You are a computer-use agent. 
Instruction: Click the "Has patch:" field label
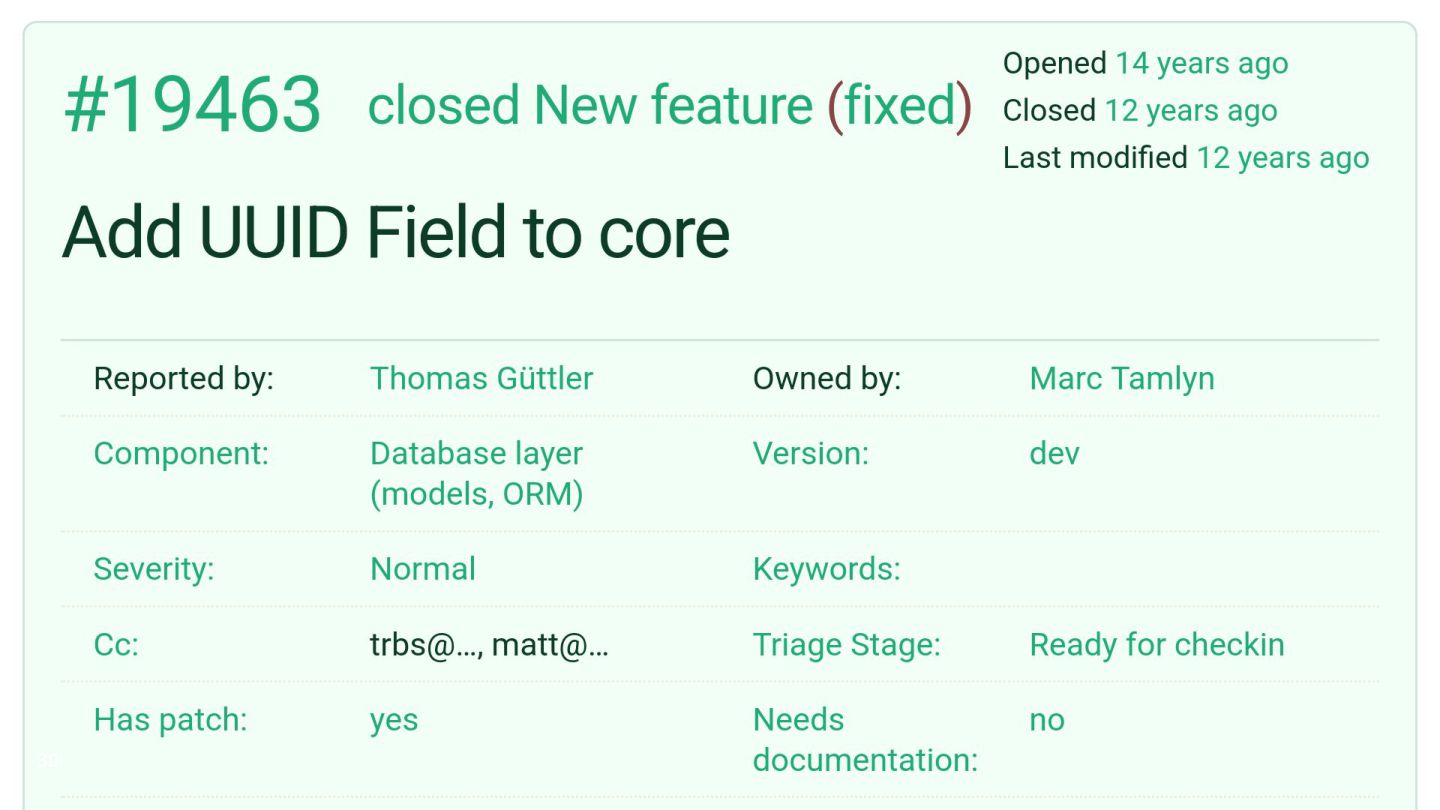pyautogui.click(x=170, y=720)
